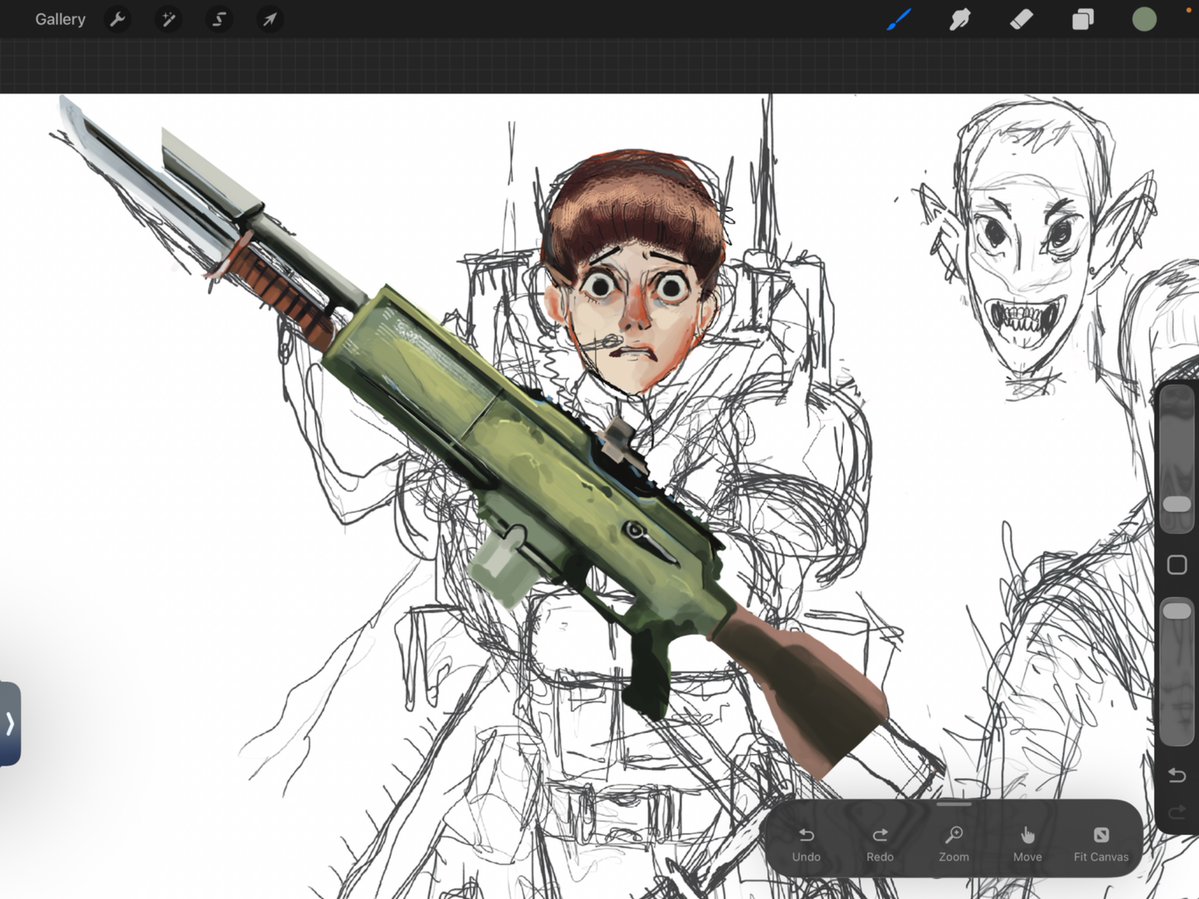Tap the sidebar redo arrow
Image resolution: width=1199 pixels, height=899 pixels.
(x=1177, y=811)
